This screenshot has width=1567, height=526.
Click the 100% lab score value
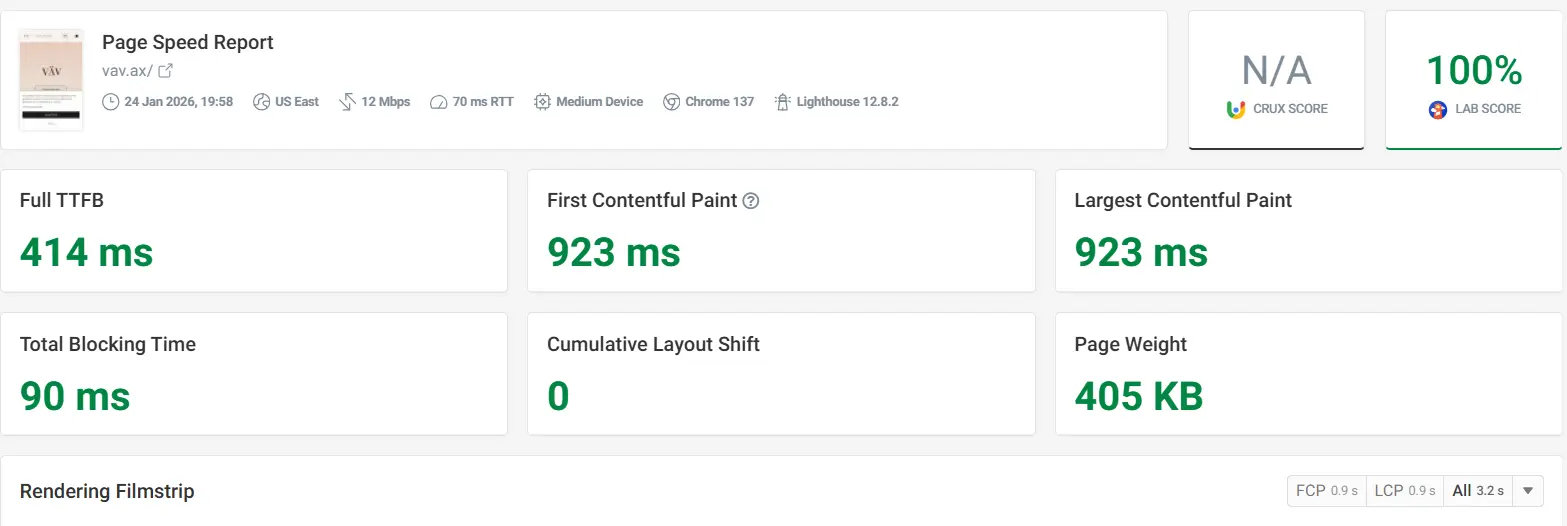1474,70
